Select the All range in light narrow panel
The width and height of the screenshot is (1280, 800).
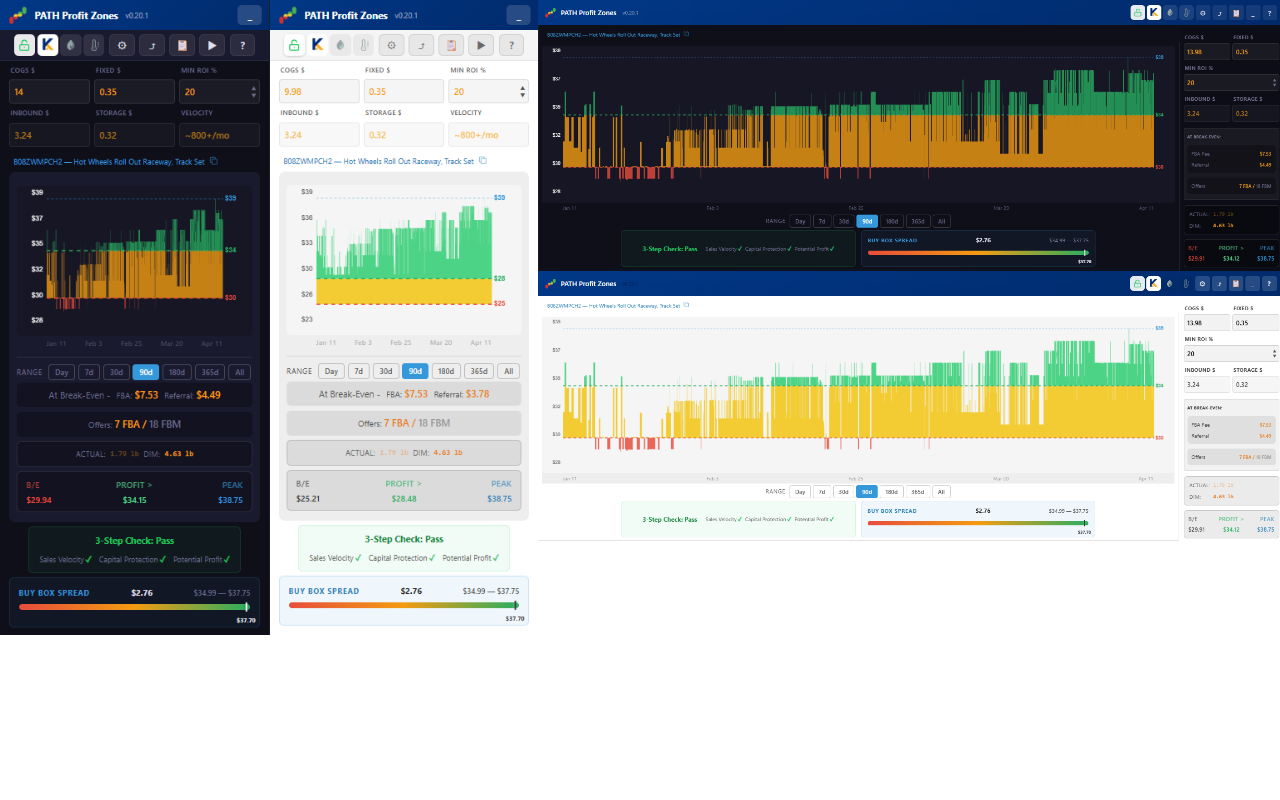509,371
